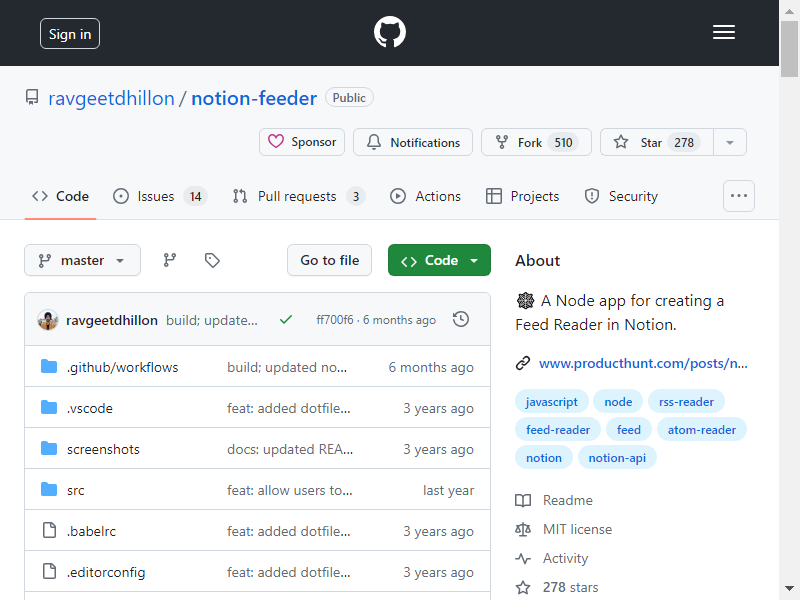Open the .vscode folder

(90, 408)
